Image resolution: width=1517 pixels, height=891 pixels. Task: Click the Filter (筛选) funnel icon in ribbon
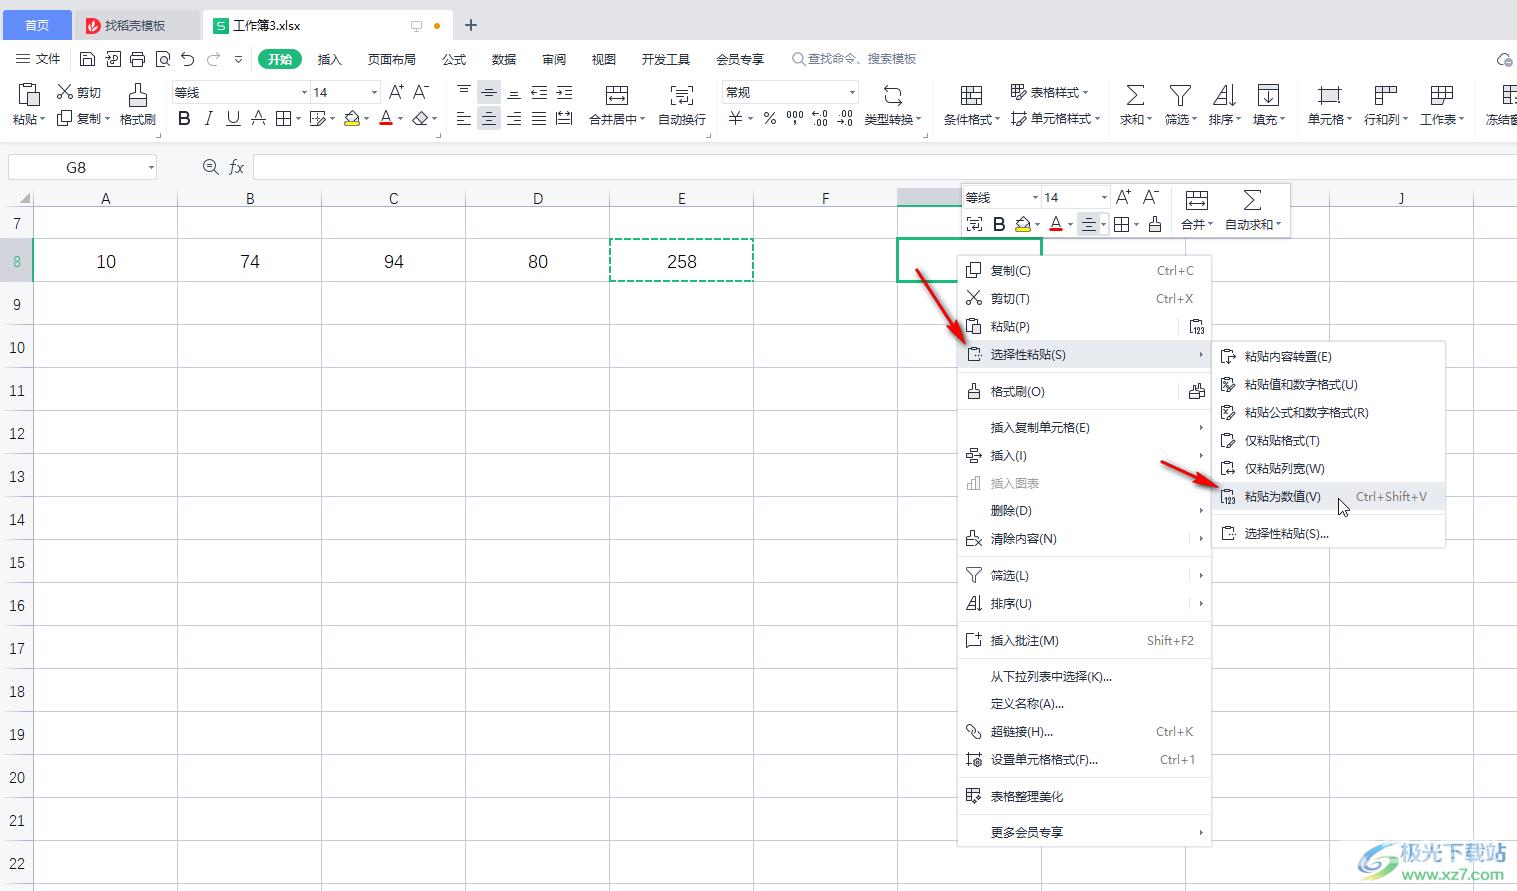(x=1180, y=95)
